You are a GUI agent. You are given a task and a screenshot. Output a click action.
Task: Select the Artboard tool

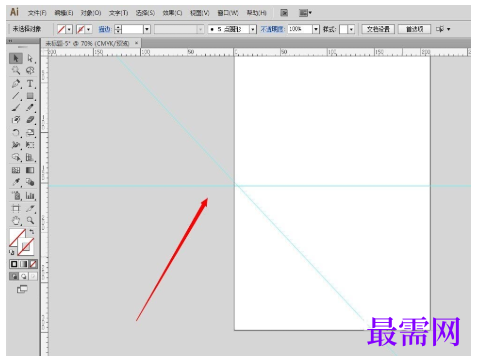[x=16, y=208]
